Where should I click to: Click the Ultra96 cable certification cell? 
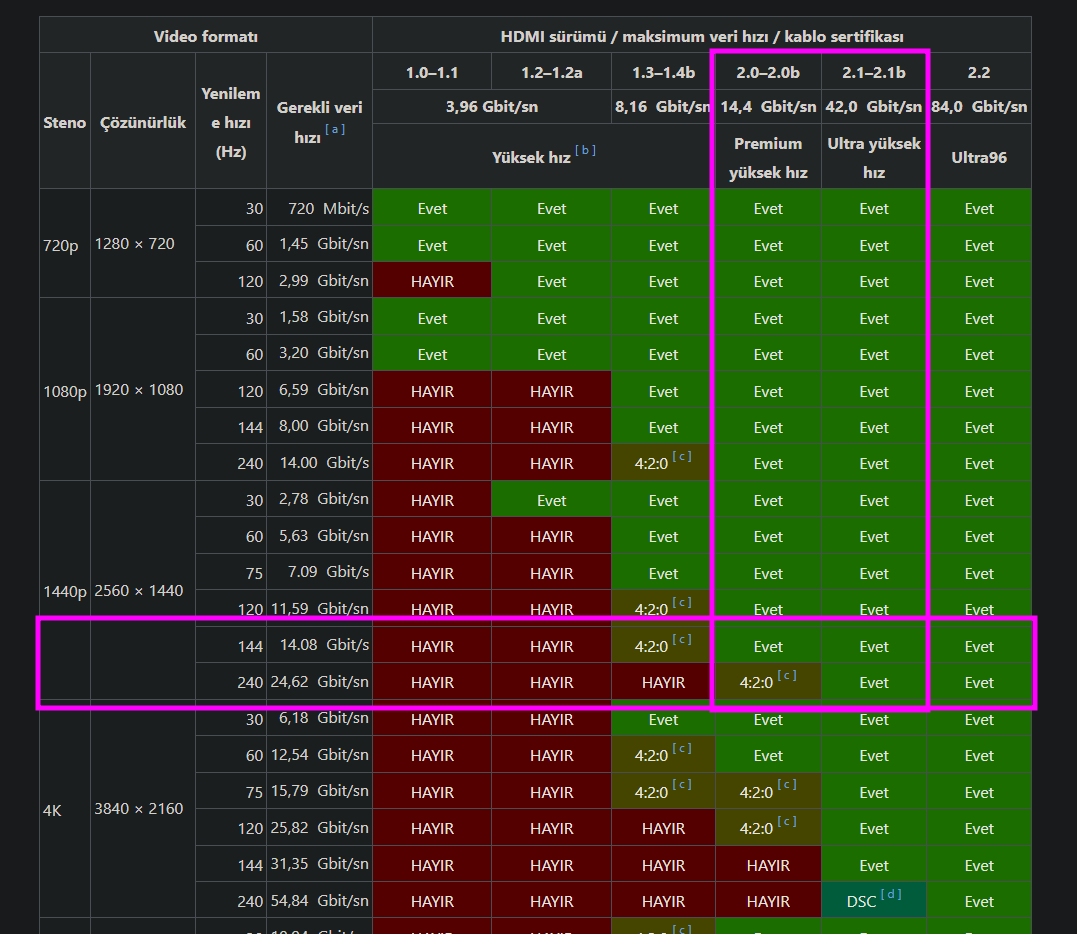pos(979,157)
